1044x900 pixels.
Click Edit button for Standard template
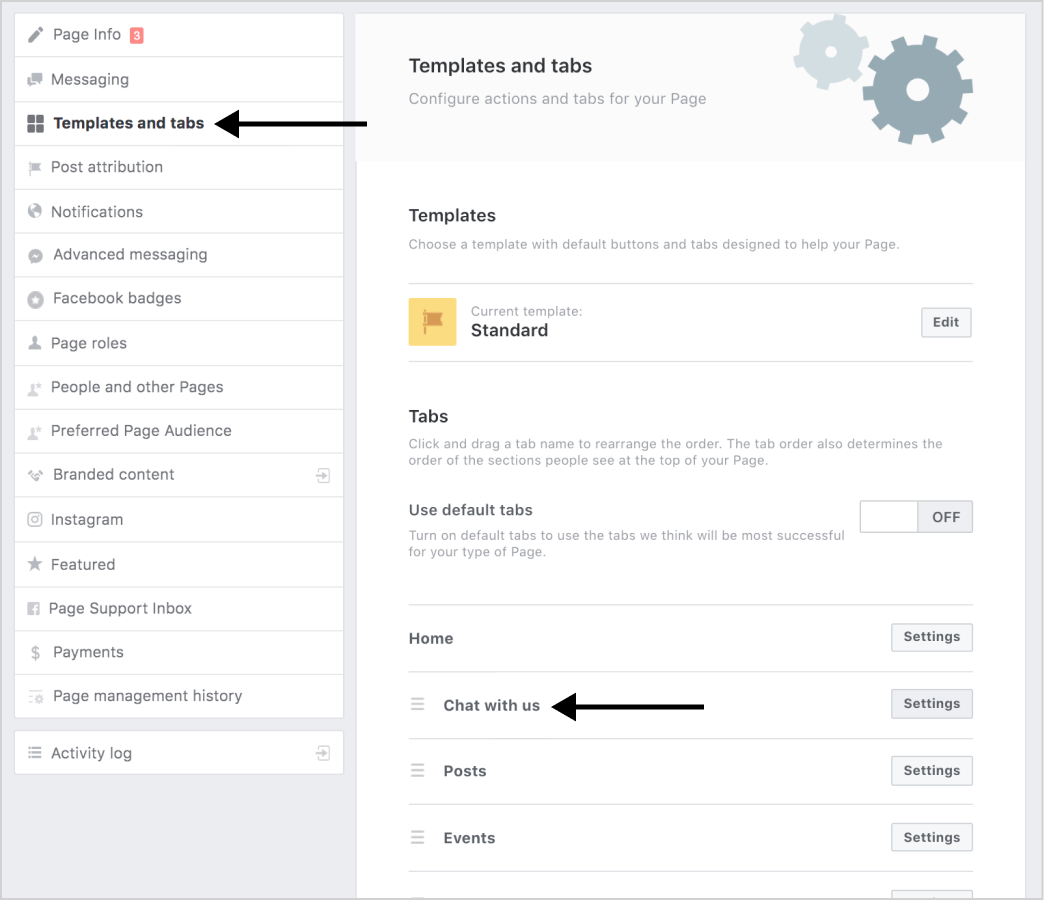click(x=945, y=322)
